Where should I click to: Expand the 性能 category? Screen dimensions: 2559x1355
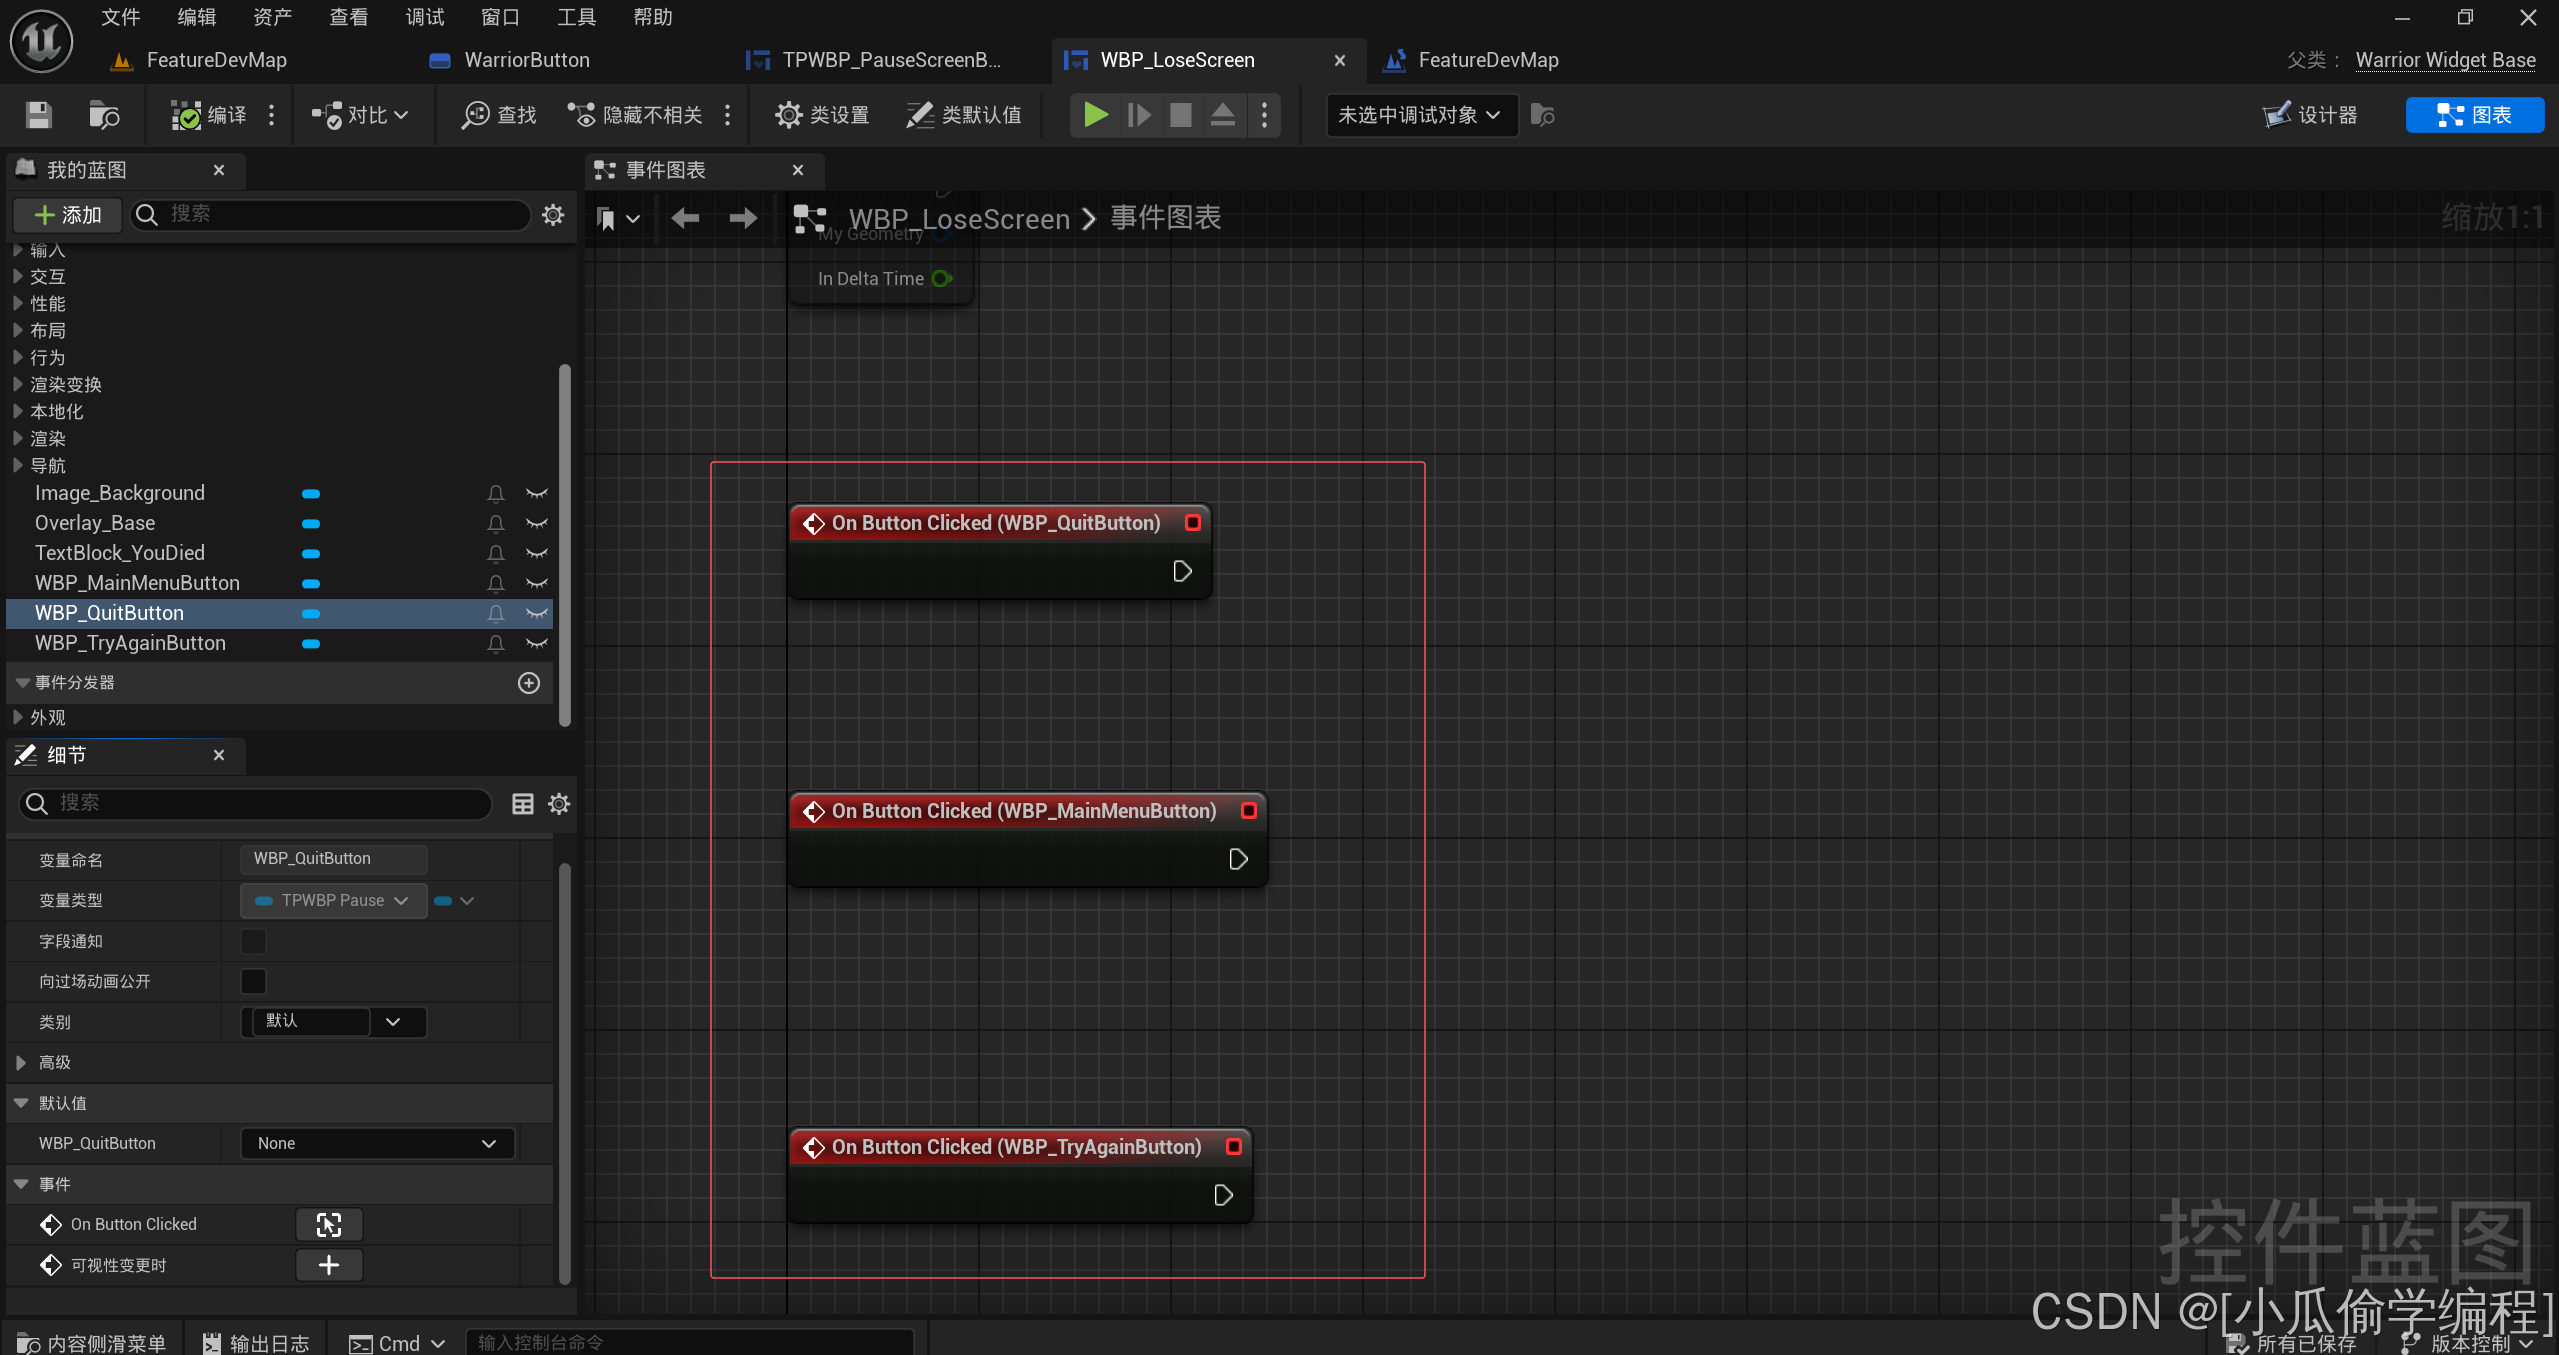pos(18,303)
